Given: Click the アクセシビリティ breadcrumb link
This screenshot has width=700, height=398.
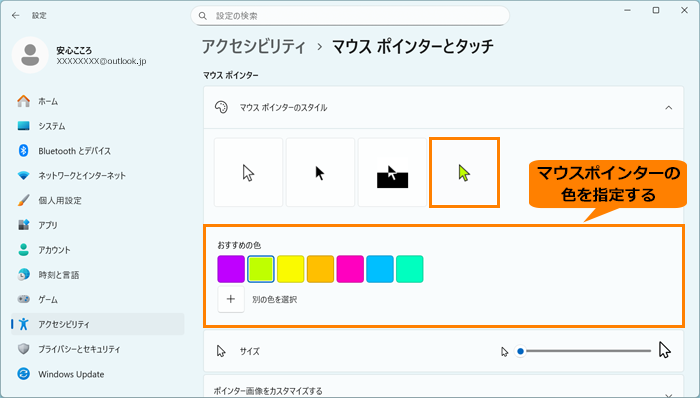Looking at the screenshot, I should (x=254, y=46).
